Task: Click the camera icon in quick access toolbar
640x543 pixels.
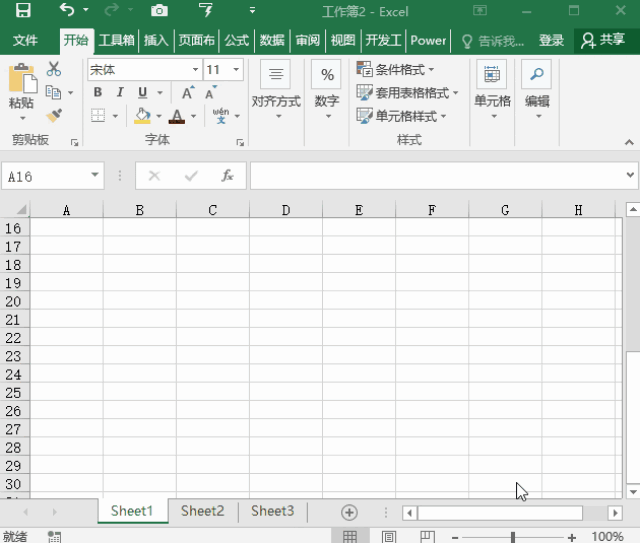Action: click(x=159, y=11)
